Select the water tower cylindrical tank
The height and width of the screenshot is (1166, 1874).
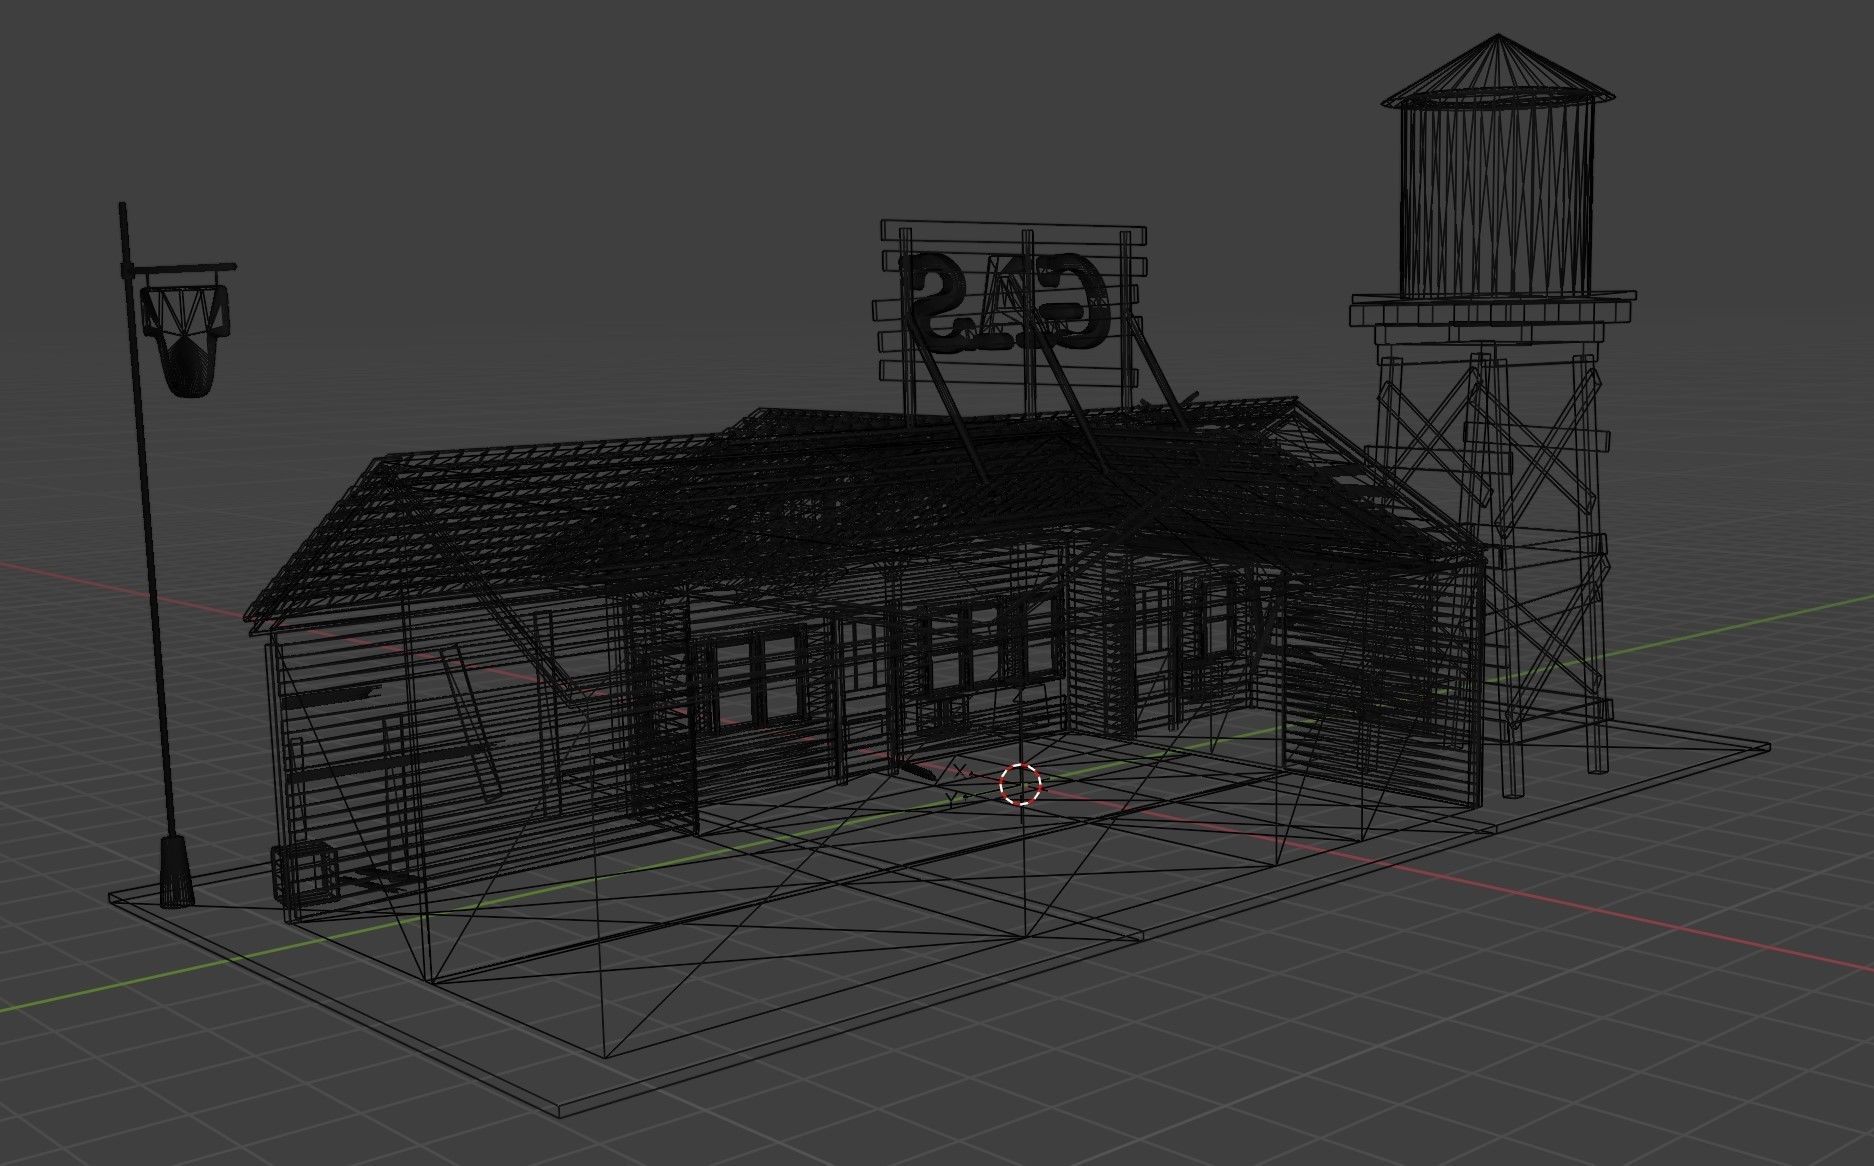1496,198
